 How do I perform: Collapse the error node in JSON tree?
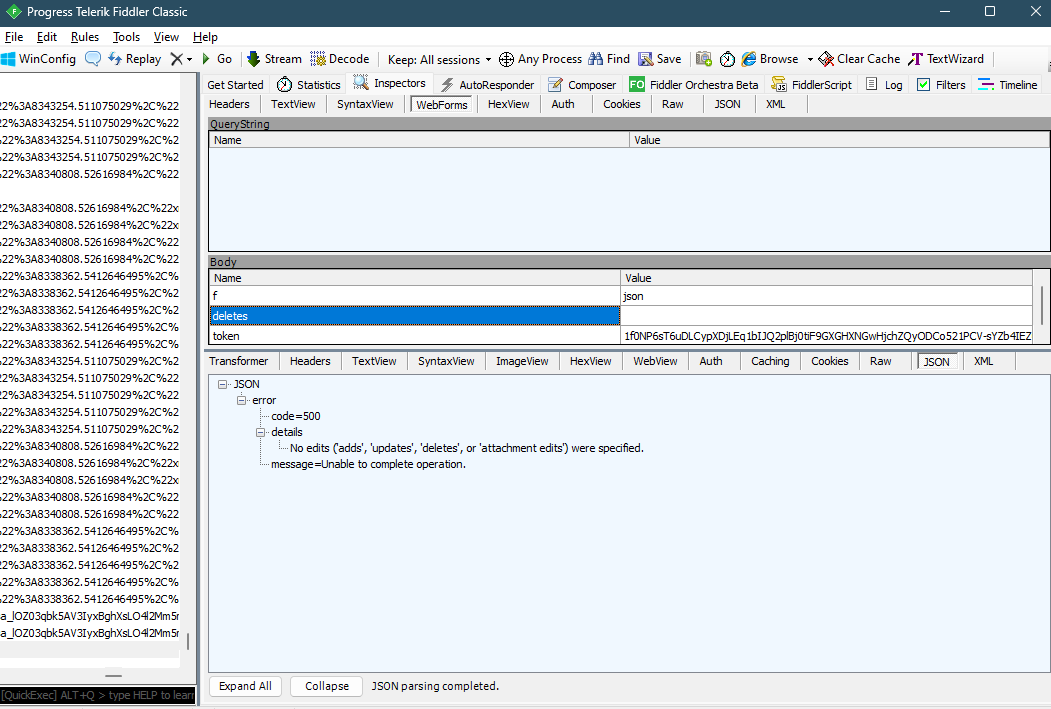point(240,399)
